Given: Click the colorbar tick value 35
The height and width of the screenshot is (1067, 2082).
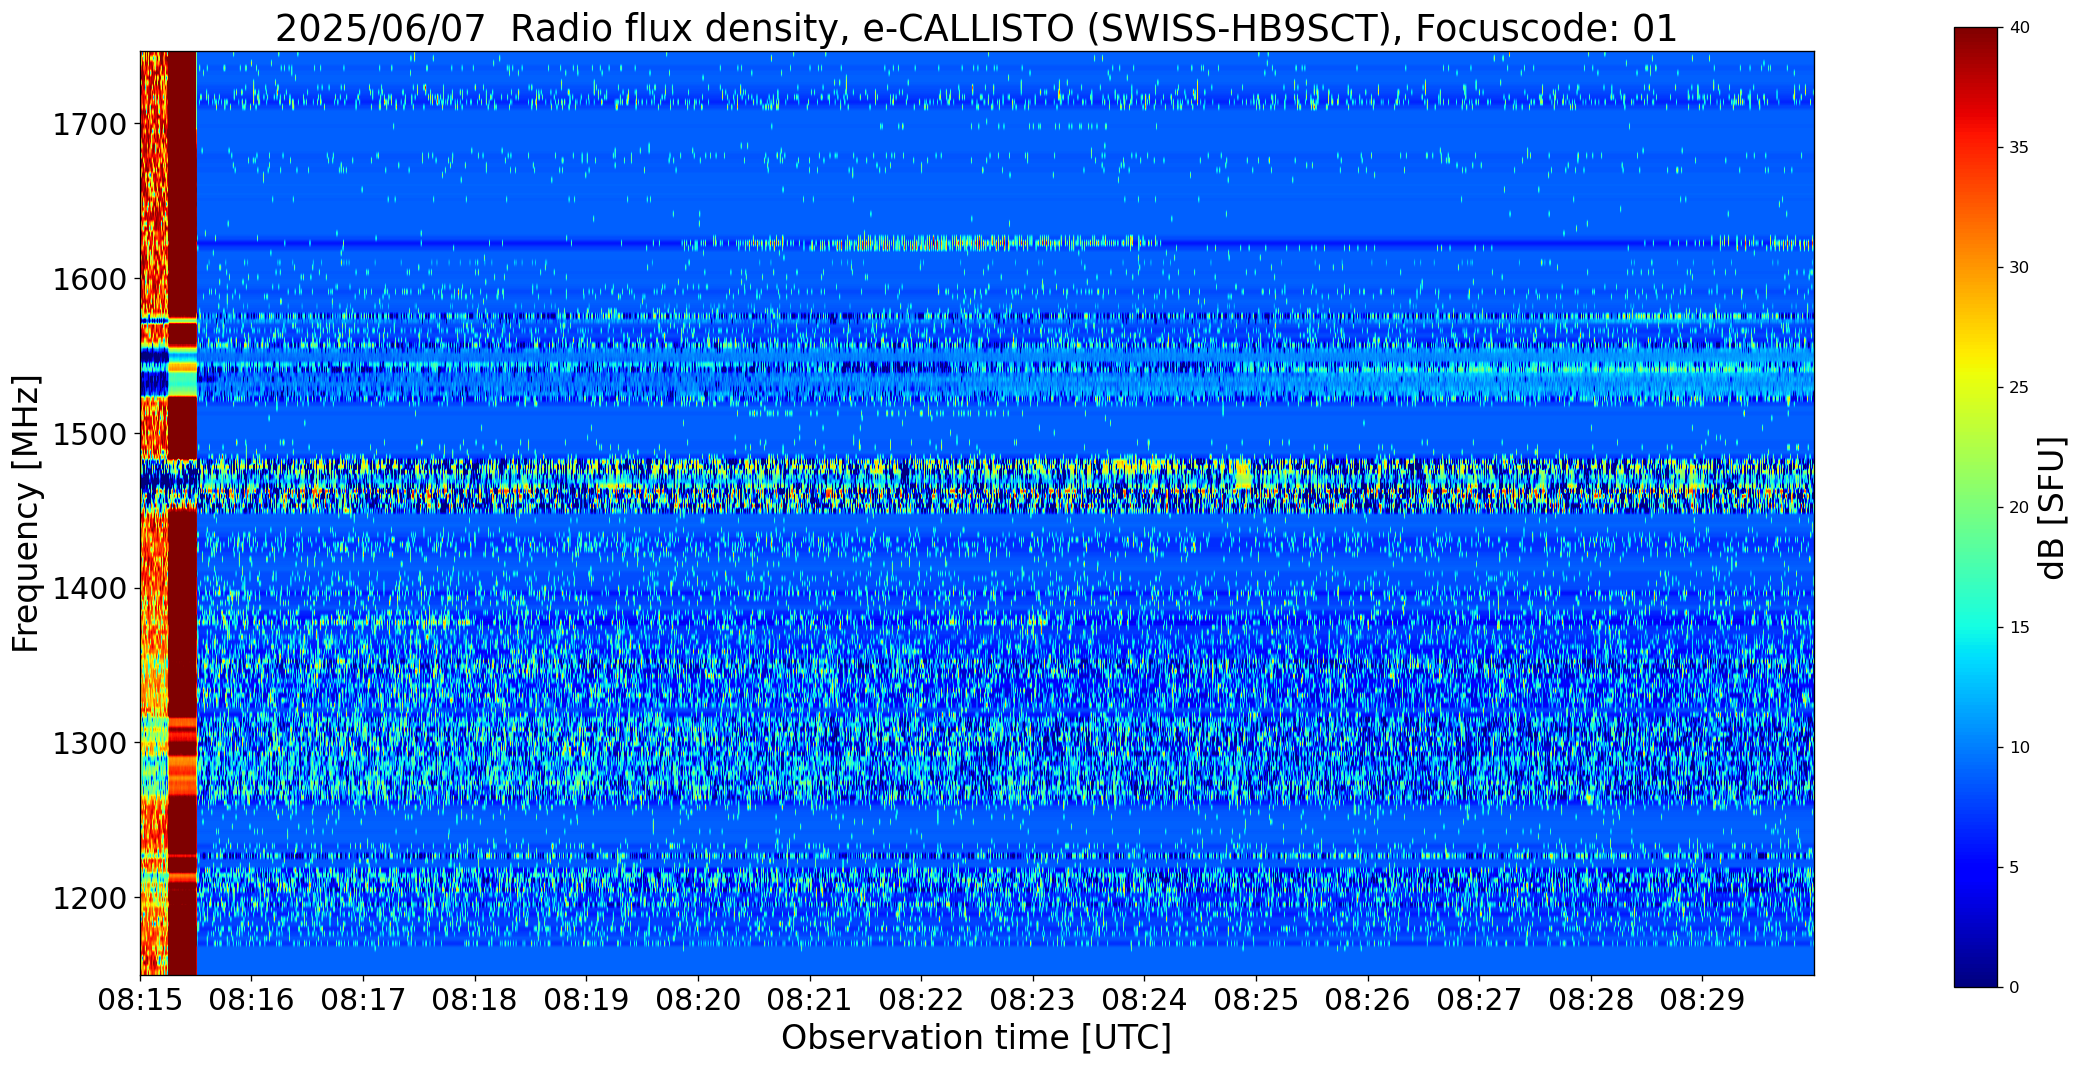Looking at the screenshot, I should coord(2019,148).
